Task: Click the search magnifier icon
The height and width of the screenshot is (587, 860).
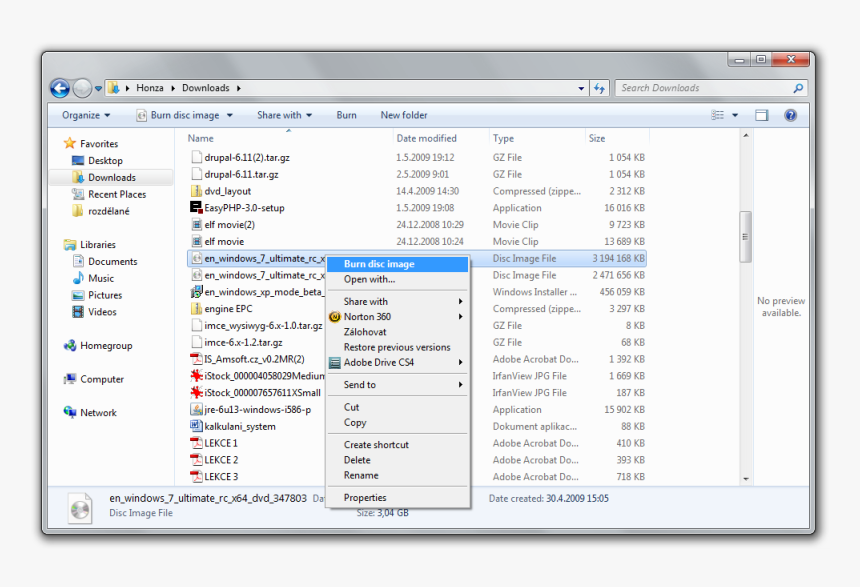Action: point(799,88)
